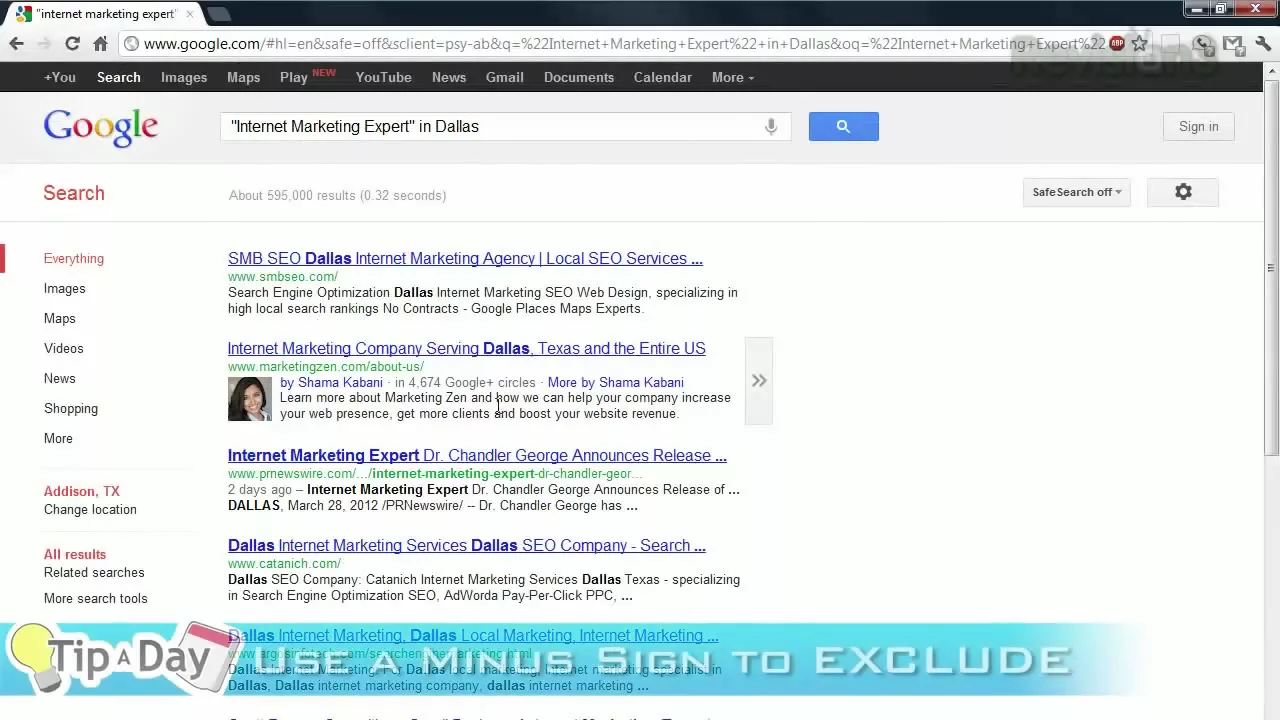This screenshot has height=720, width=1280.
Task: Expand More search tools
Action: [96, 598]
